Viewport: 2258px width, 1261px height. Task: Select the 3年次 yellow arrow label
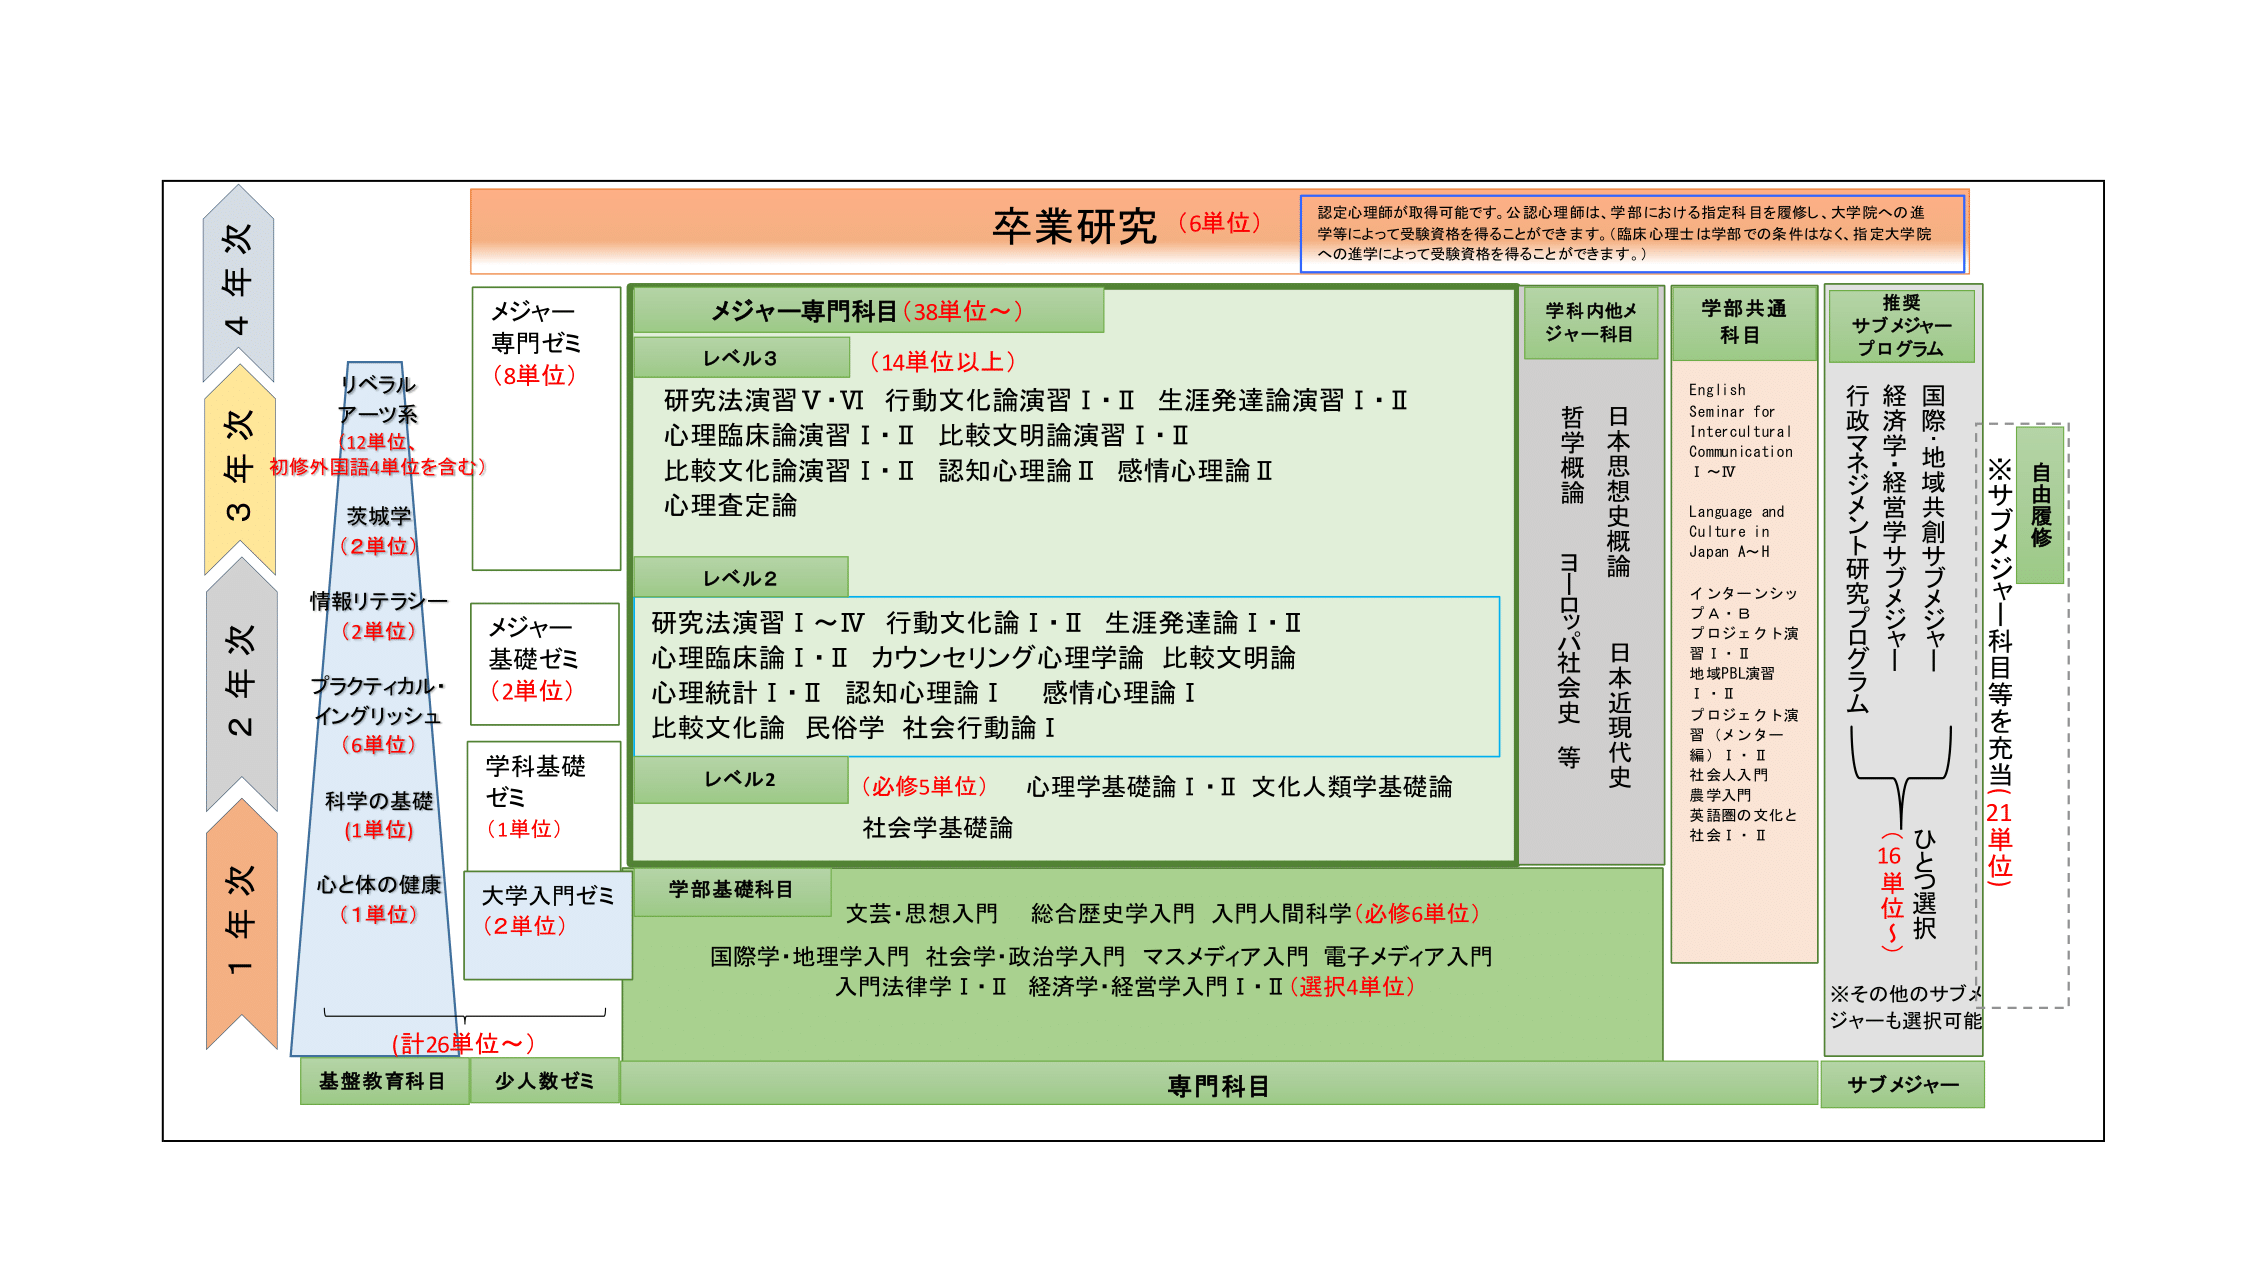point(239,468)
